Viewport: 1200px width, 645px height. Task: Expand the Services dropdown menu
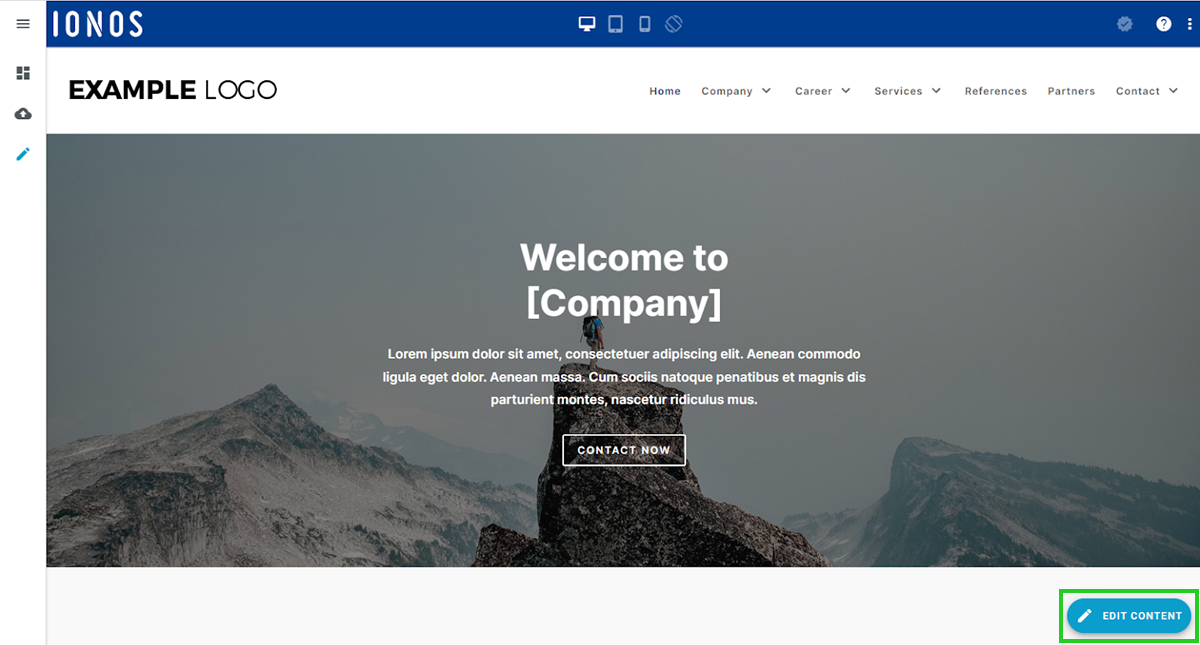(907, 91)
